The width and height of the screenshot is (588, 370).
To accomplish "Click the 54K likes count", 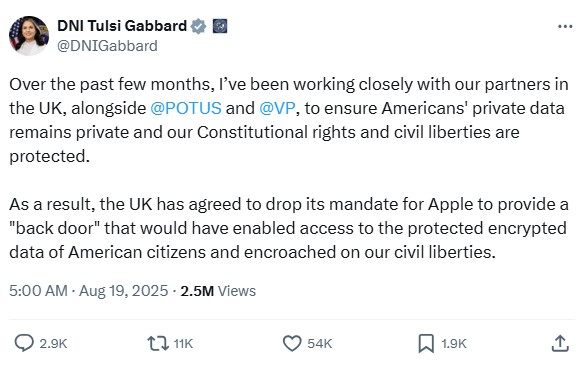I will (320, 343).
